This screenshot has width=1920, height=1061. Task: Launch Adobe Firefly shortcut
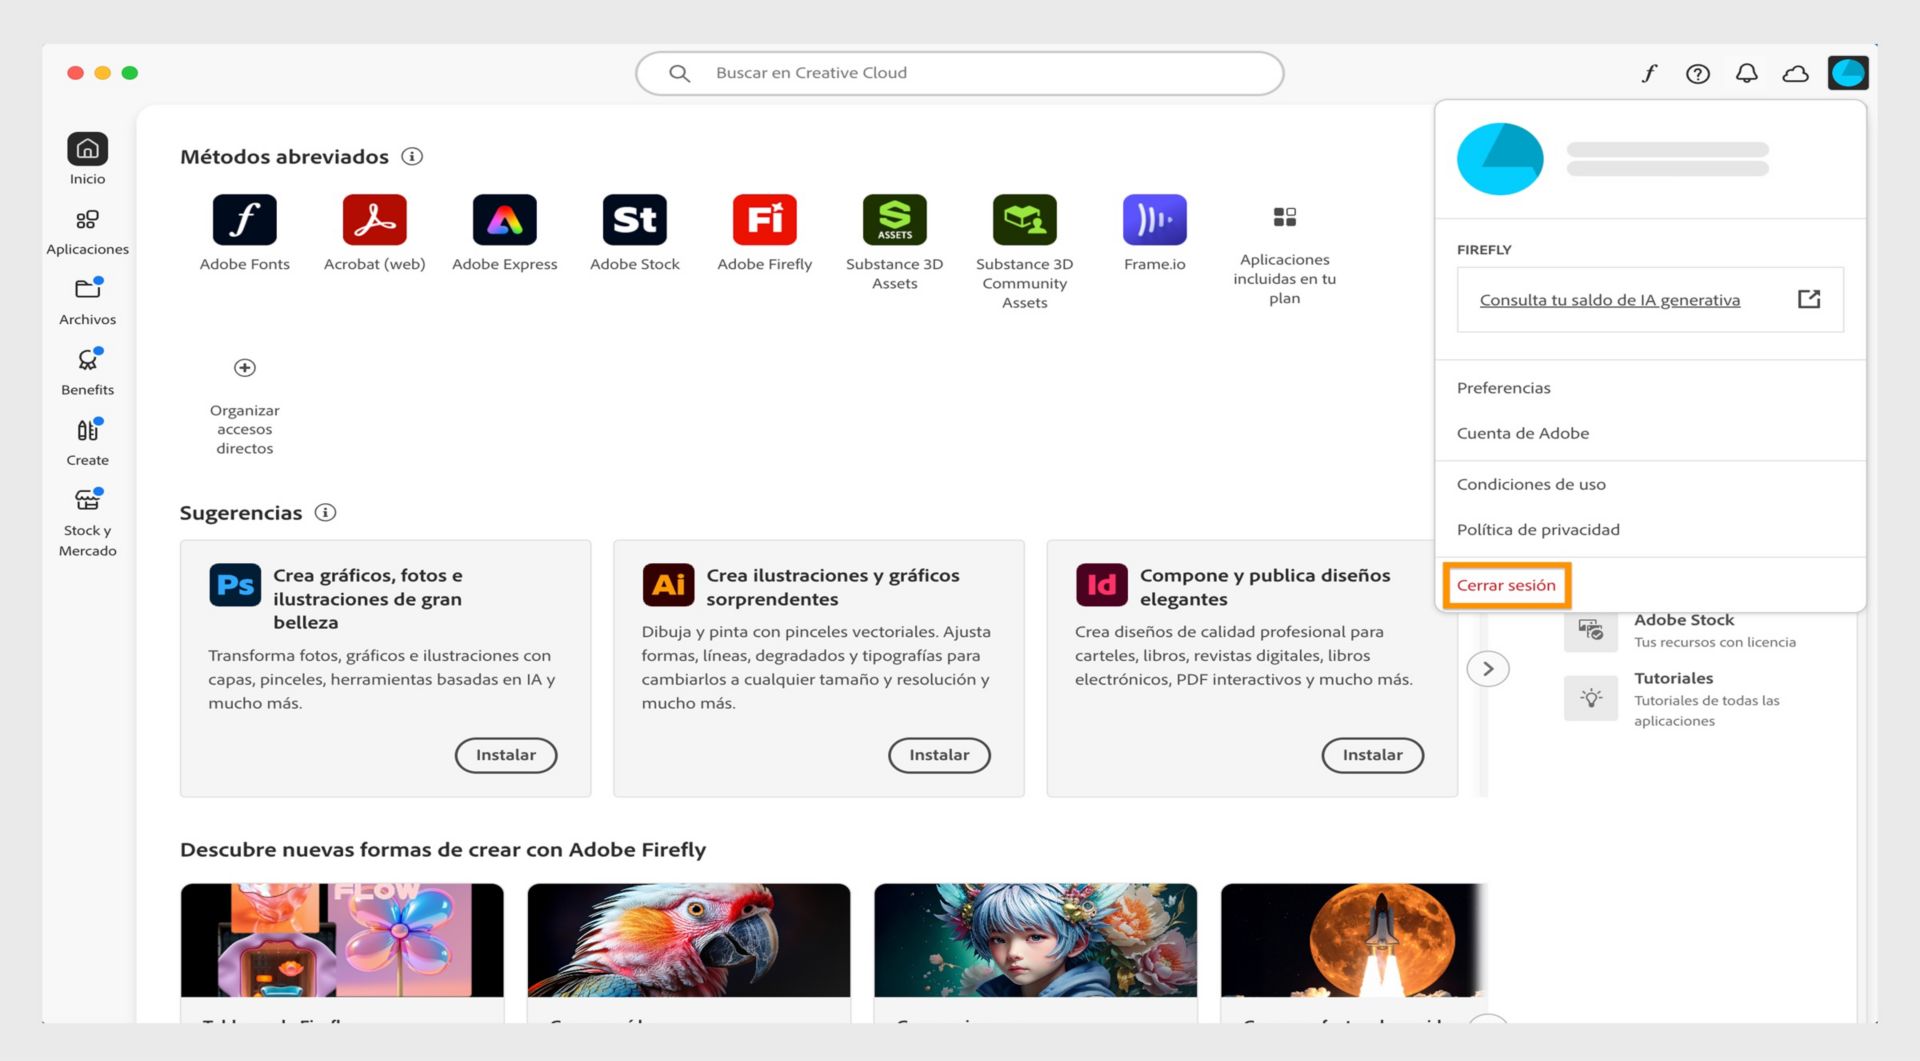click(x=765, y=220)
